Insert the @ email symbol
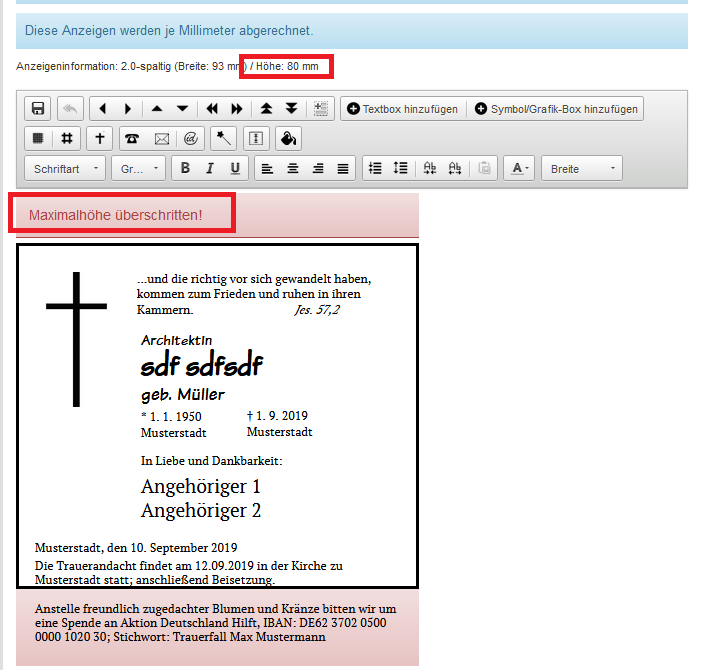The height and width of the screenshot is (670, 706). click(x=191, y=138)
